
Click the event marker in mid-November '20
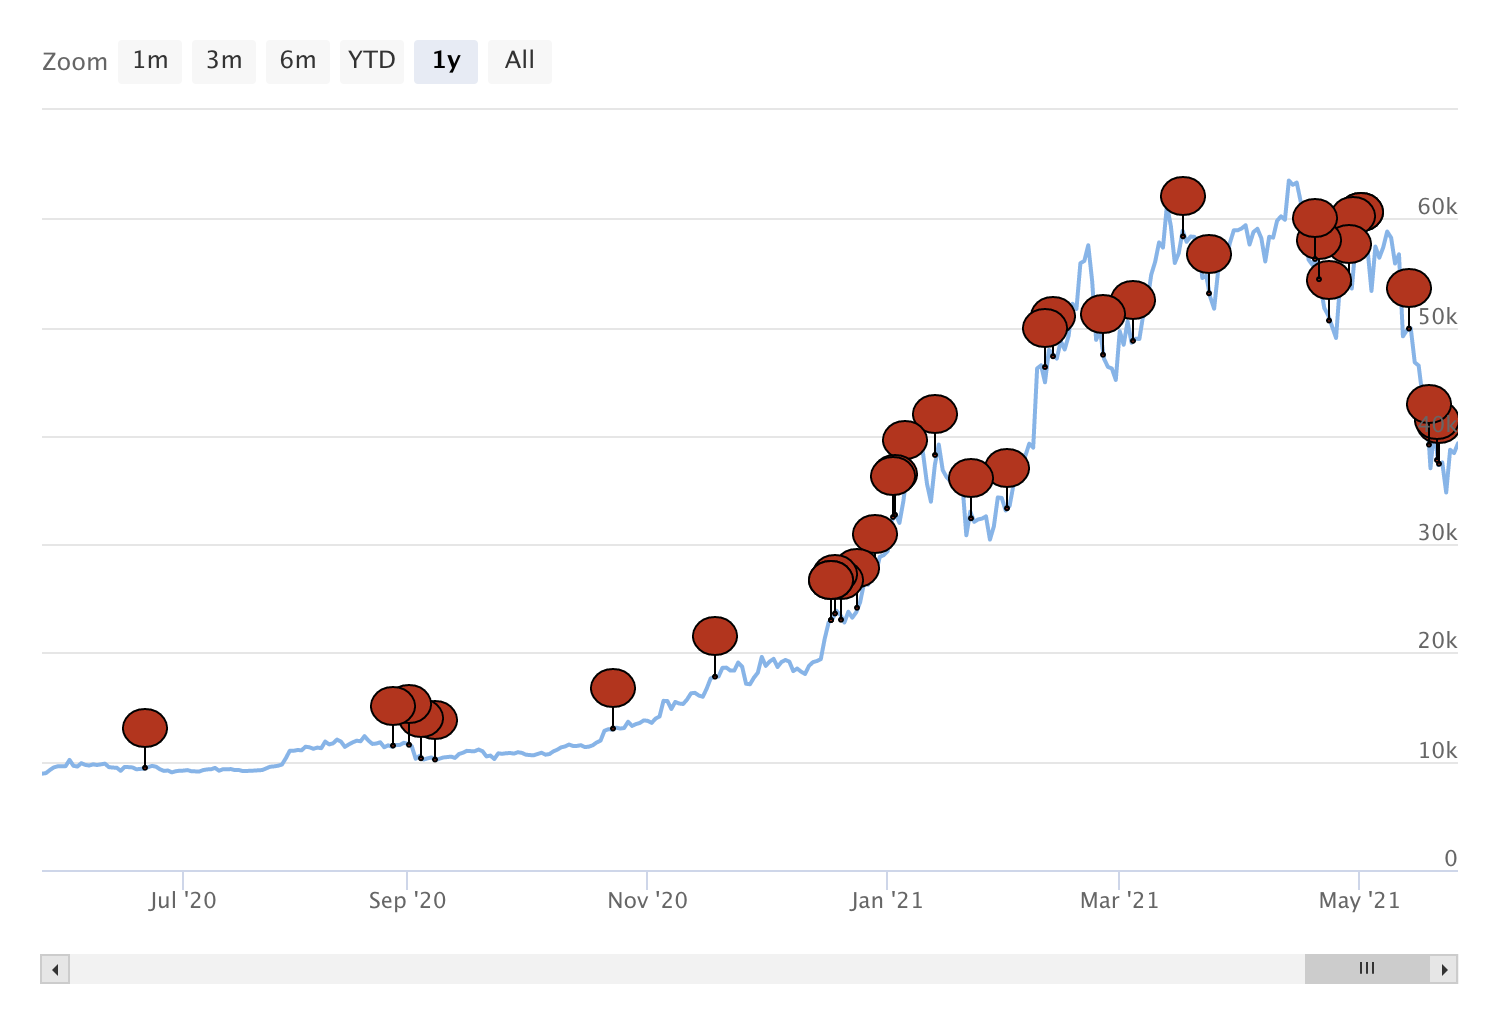coord(715,636)
